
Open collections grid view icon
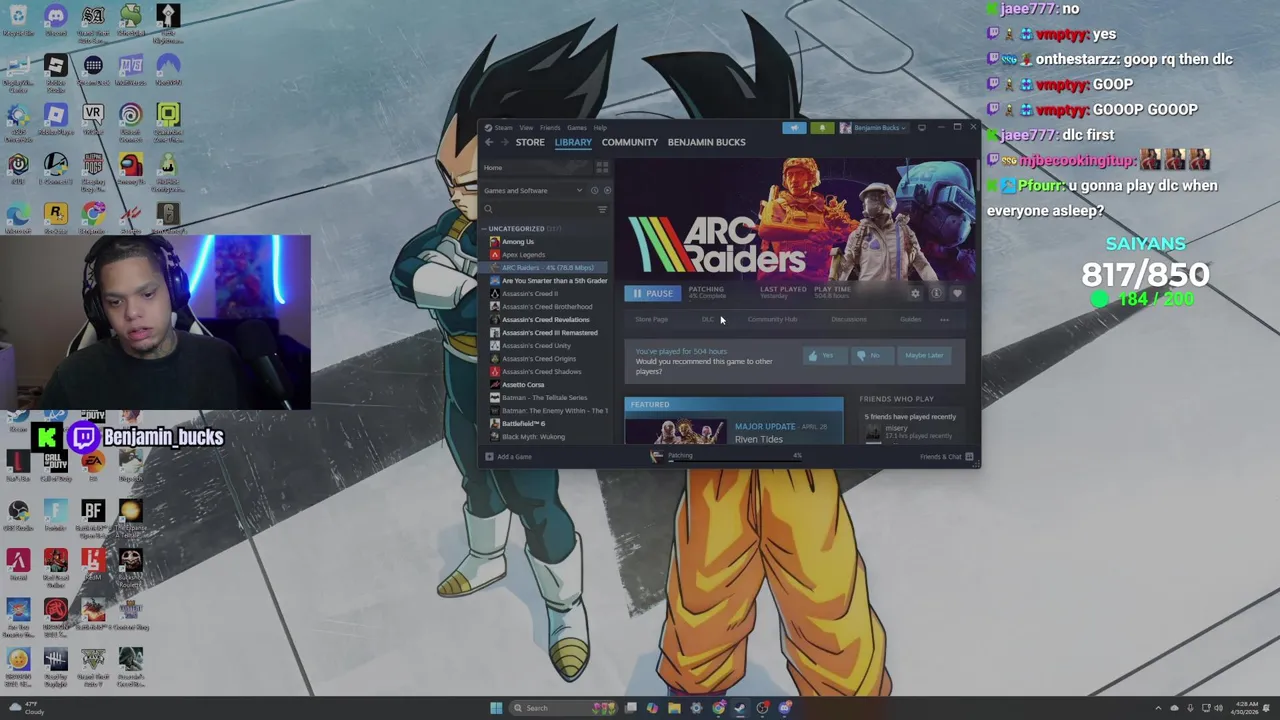click(x=602, y=168)
